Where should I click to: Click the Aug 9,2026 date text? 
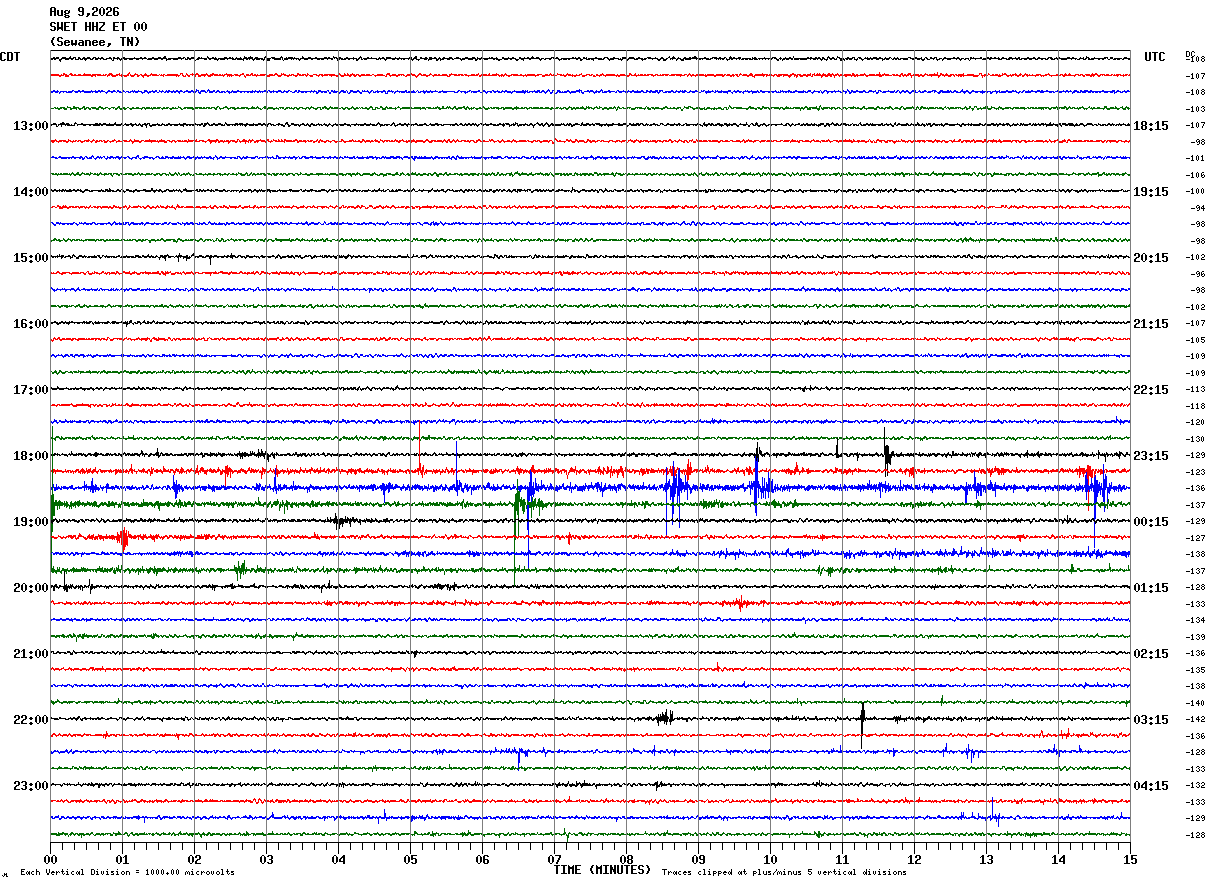84,12
